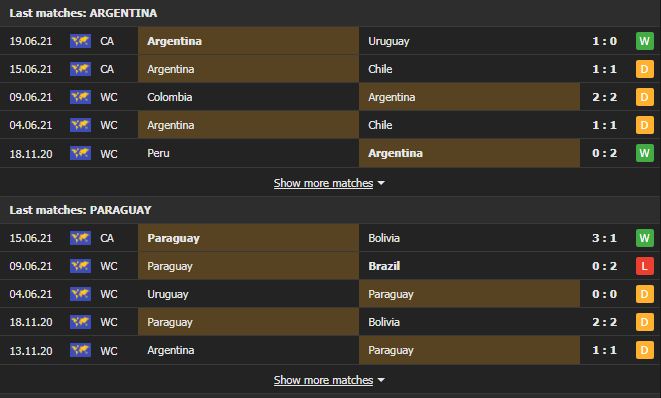Click the green W badge for Argentina vs Uruguay
The image size is (661, 398).
pyautogui.click(x=644, y=41)
